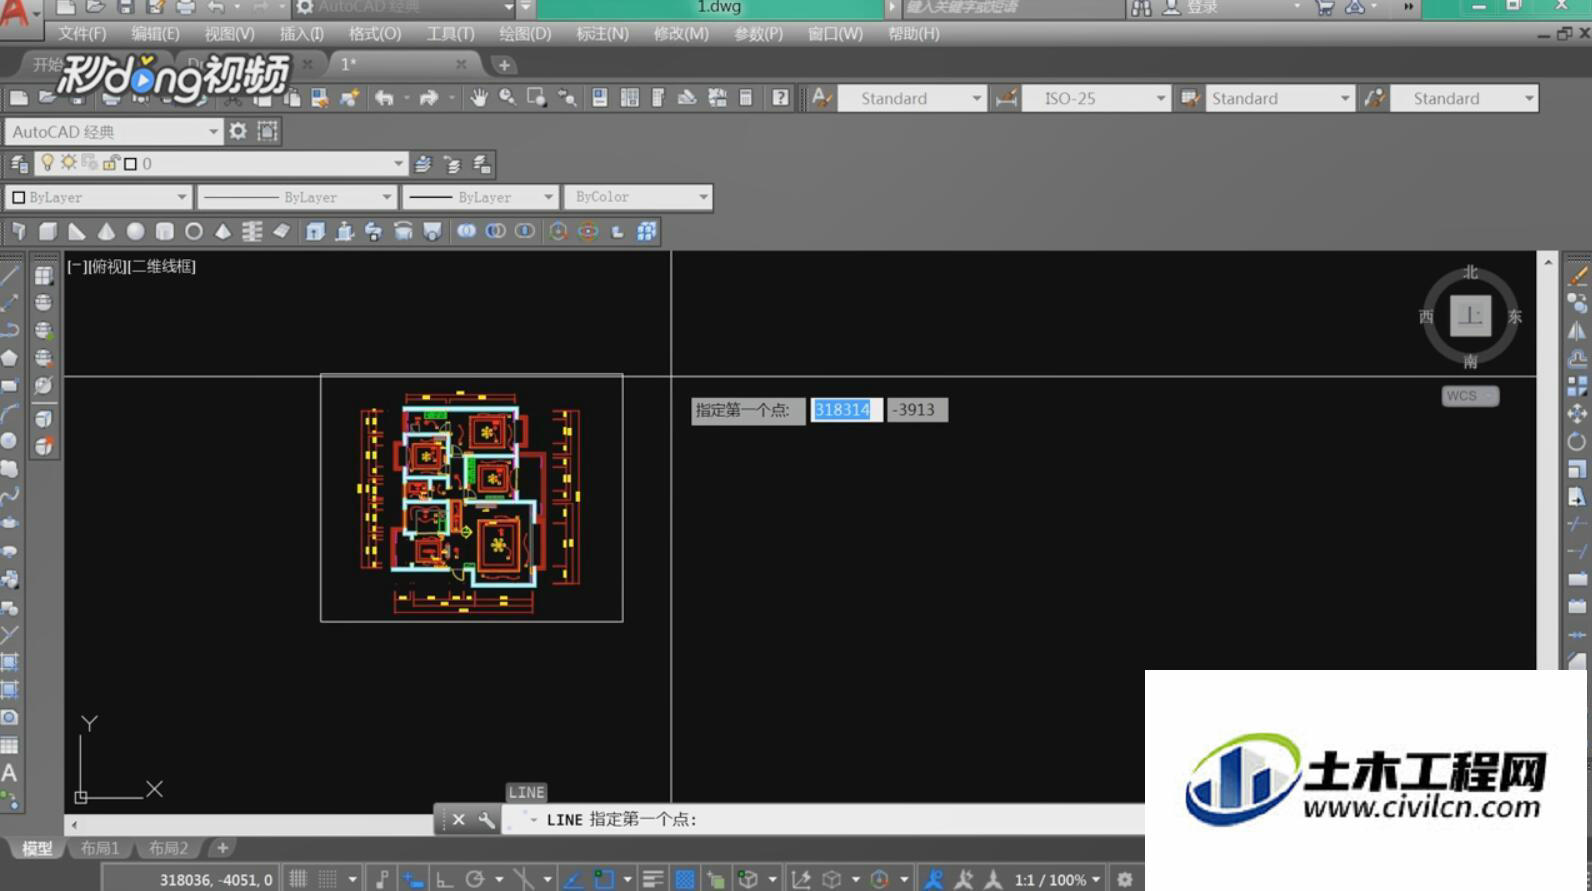Open the Properties palette icon

[x=600, y=98]
